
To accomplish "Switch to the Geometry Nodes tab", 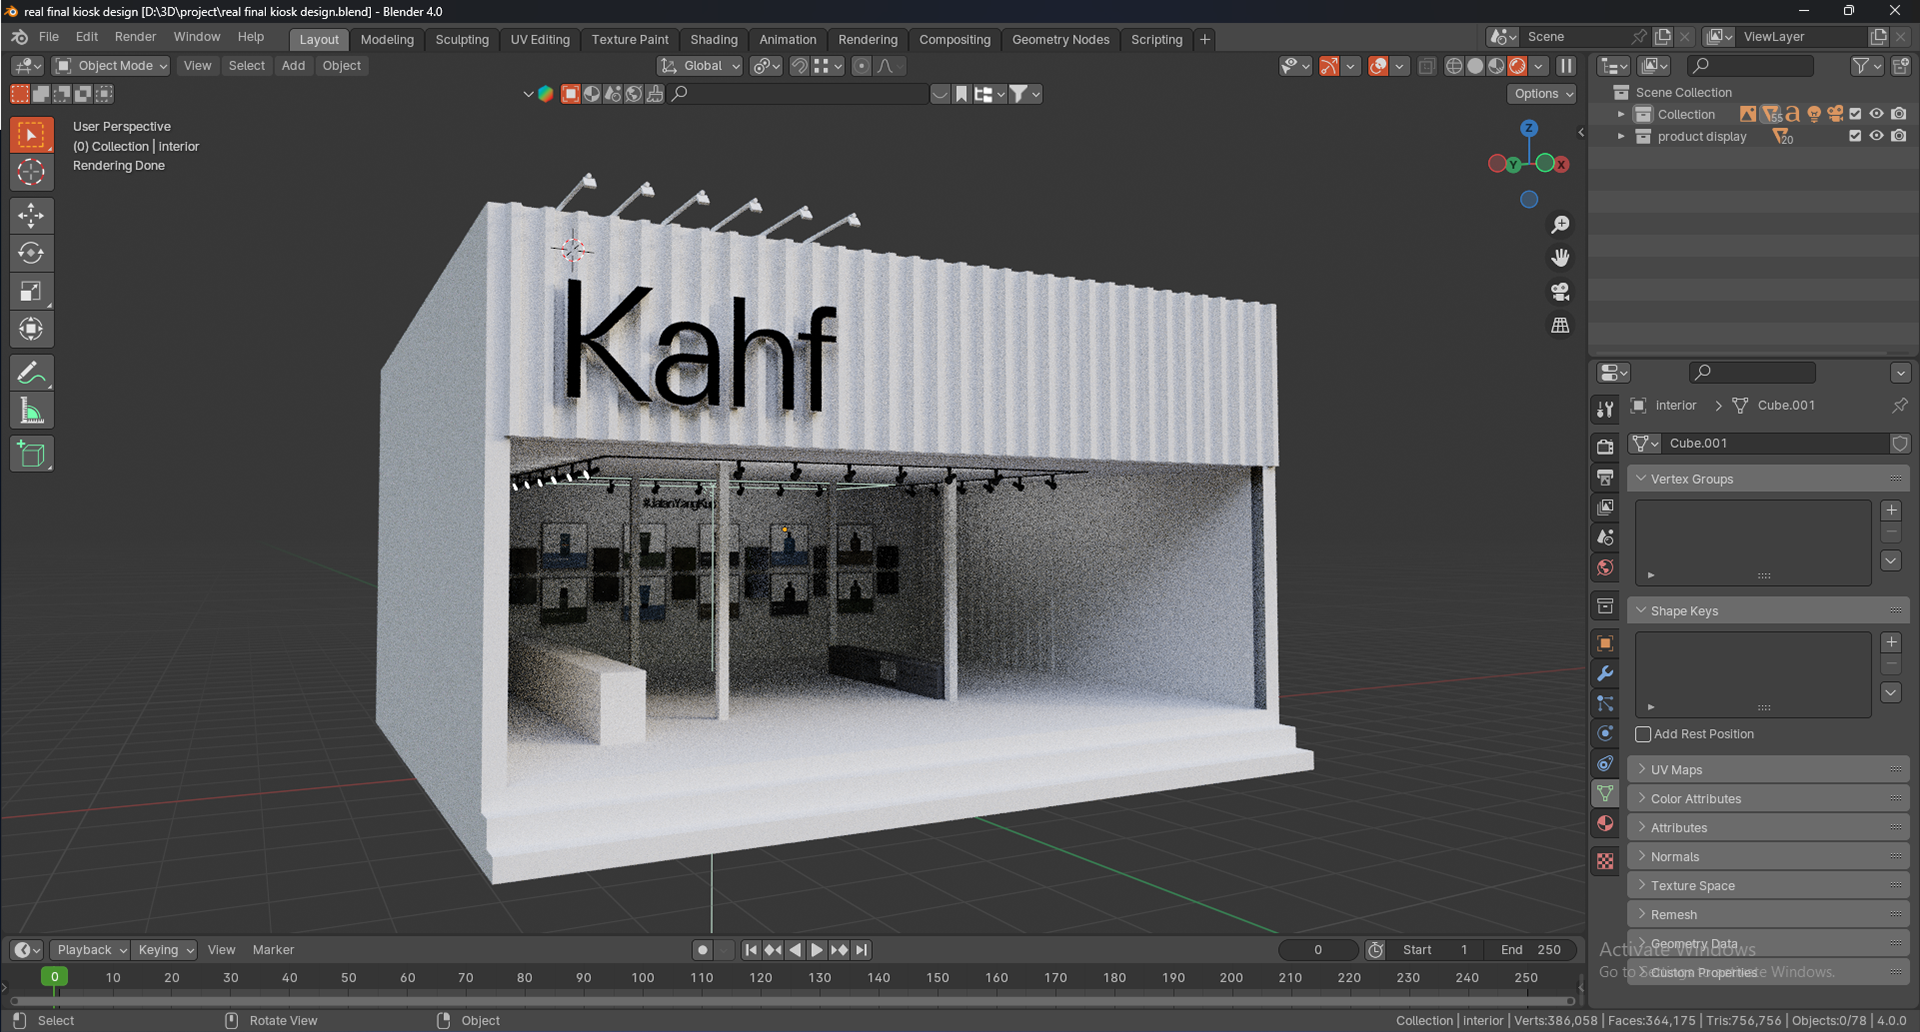I will pyautogui.click(x=1060, y=40).
